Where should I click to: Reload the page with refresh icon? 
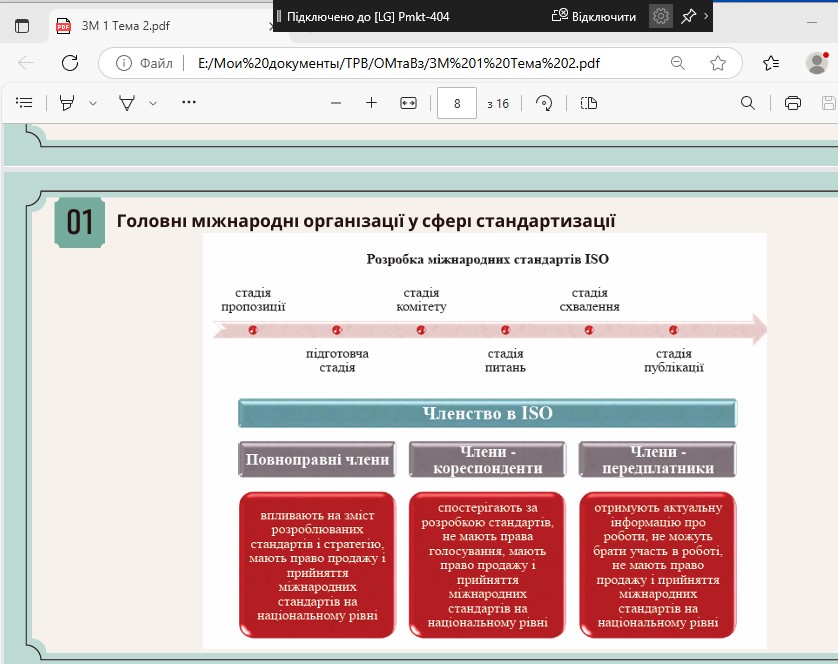(70, 63)
